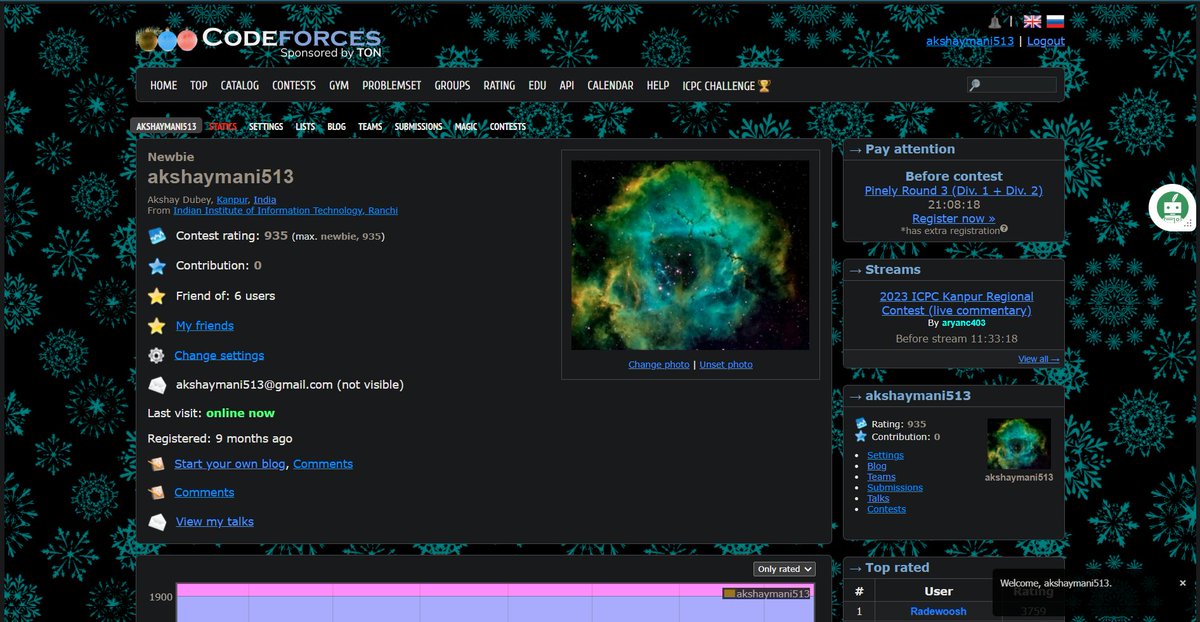Click the 'online now' status text
The image size is (1200, 622).
click(x=240, y=413)
